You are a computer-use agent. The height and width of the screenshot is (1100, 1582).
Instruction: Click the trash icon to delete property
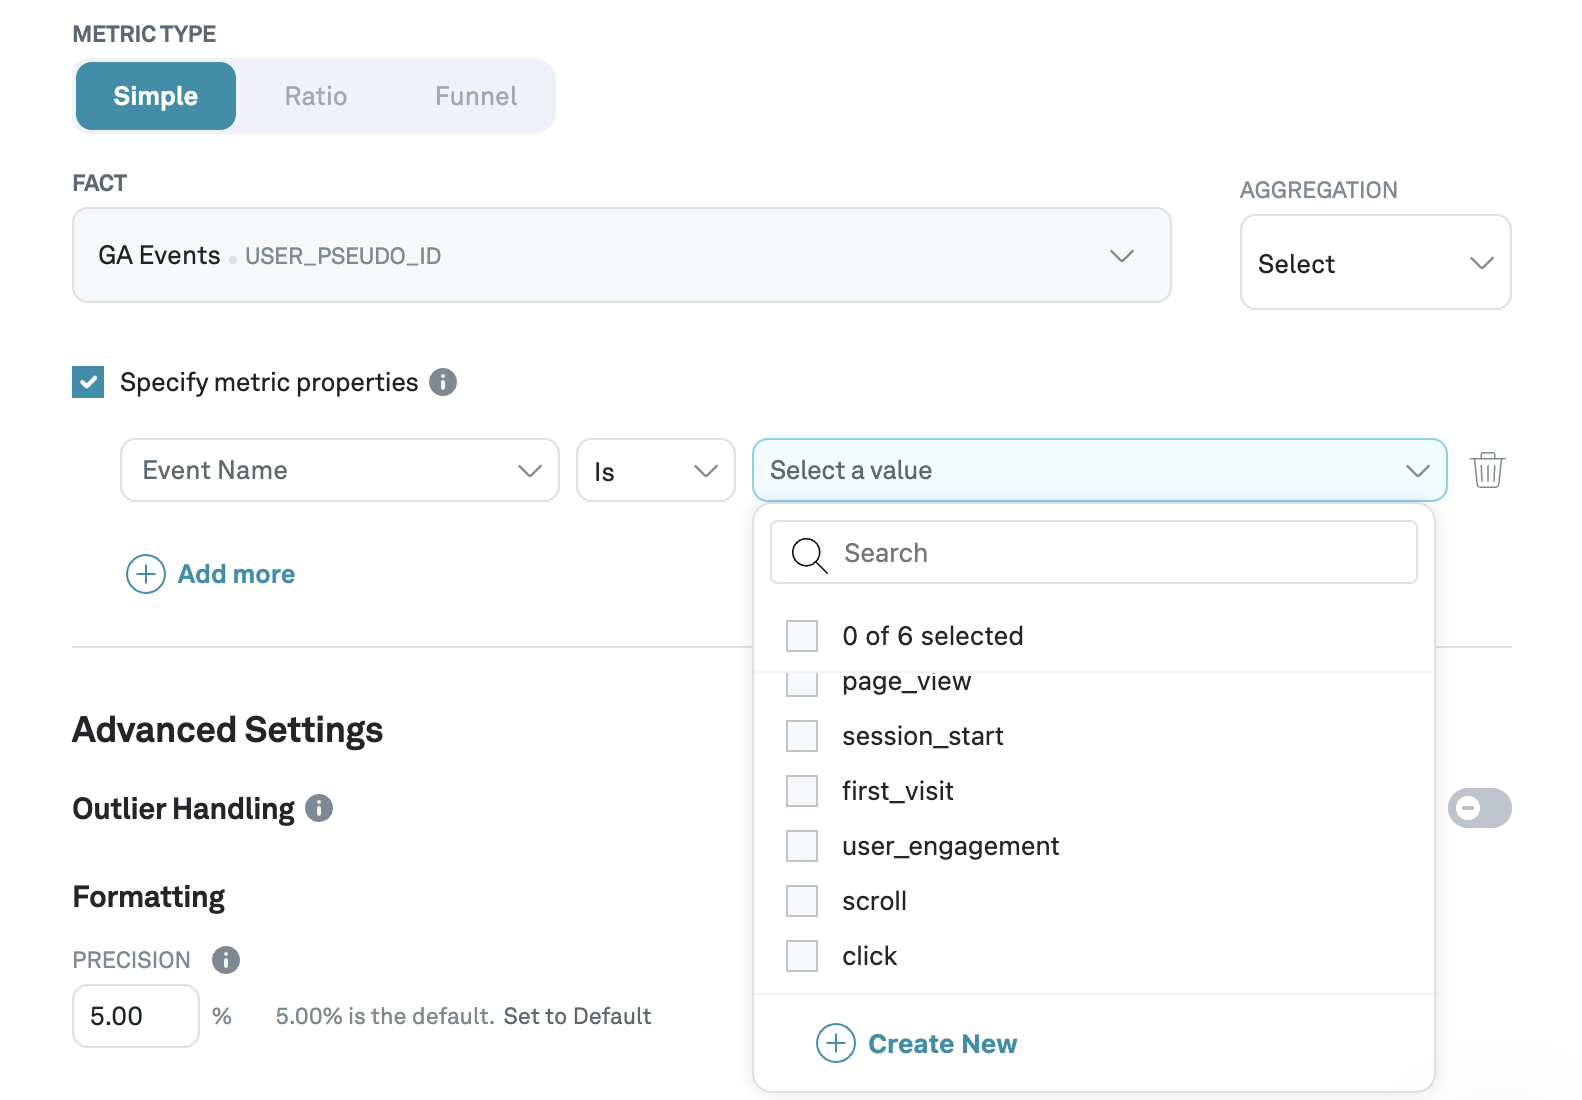click(1487, 470)
